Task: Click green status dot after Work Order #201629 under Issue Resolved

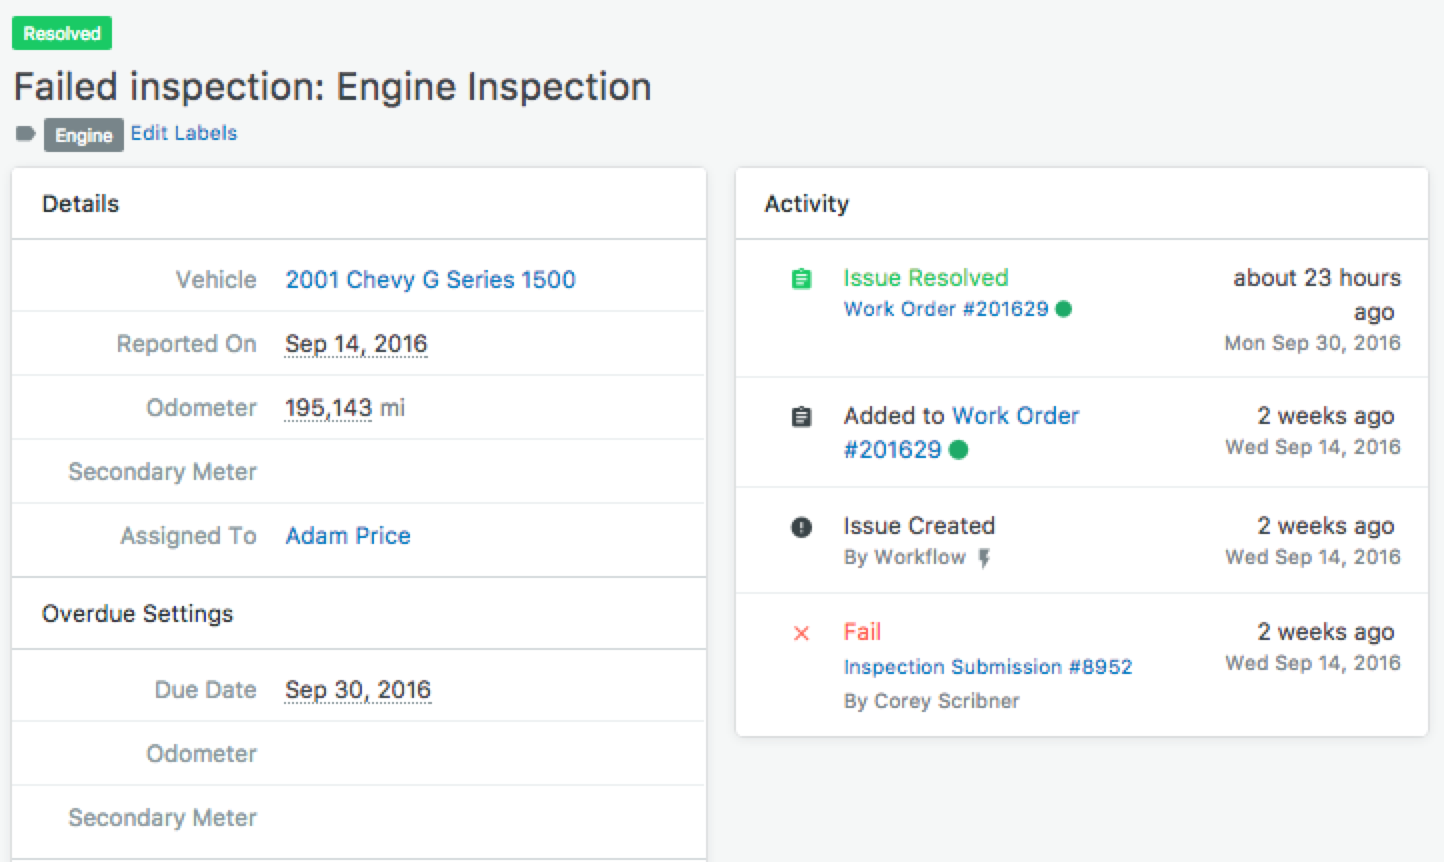Action: [x=1064, y=309]
